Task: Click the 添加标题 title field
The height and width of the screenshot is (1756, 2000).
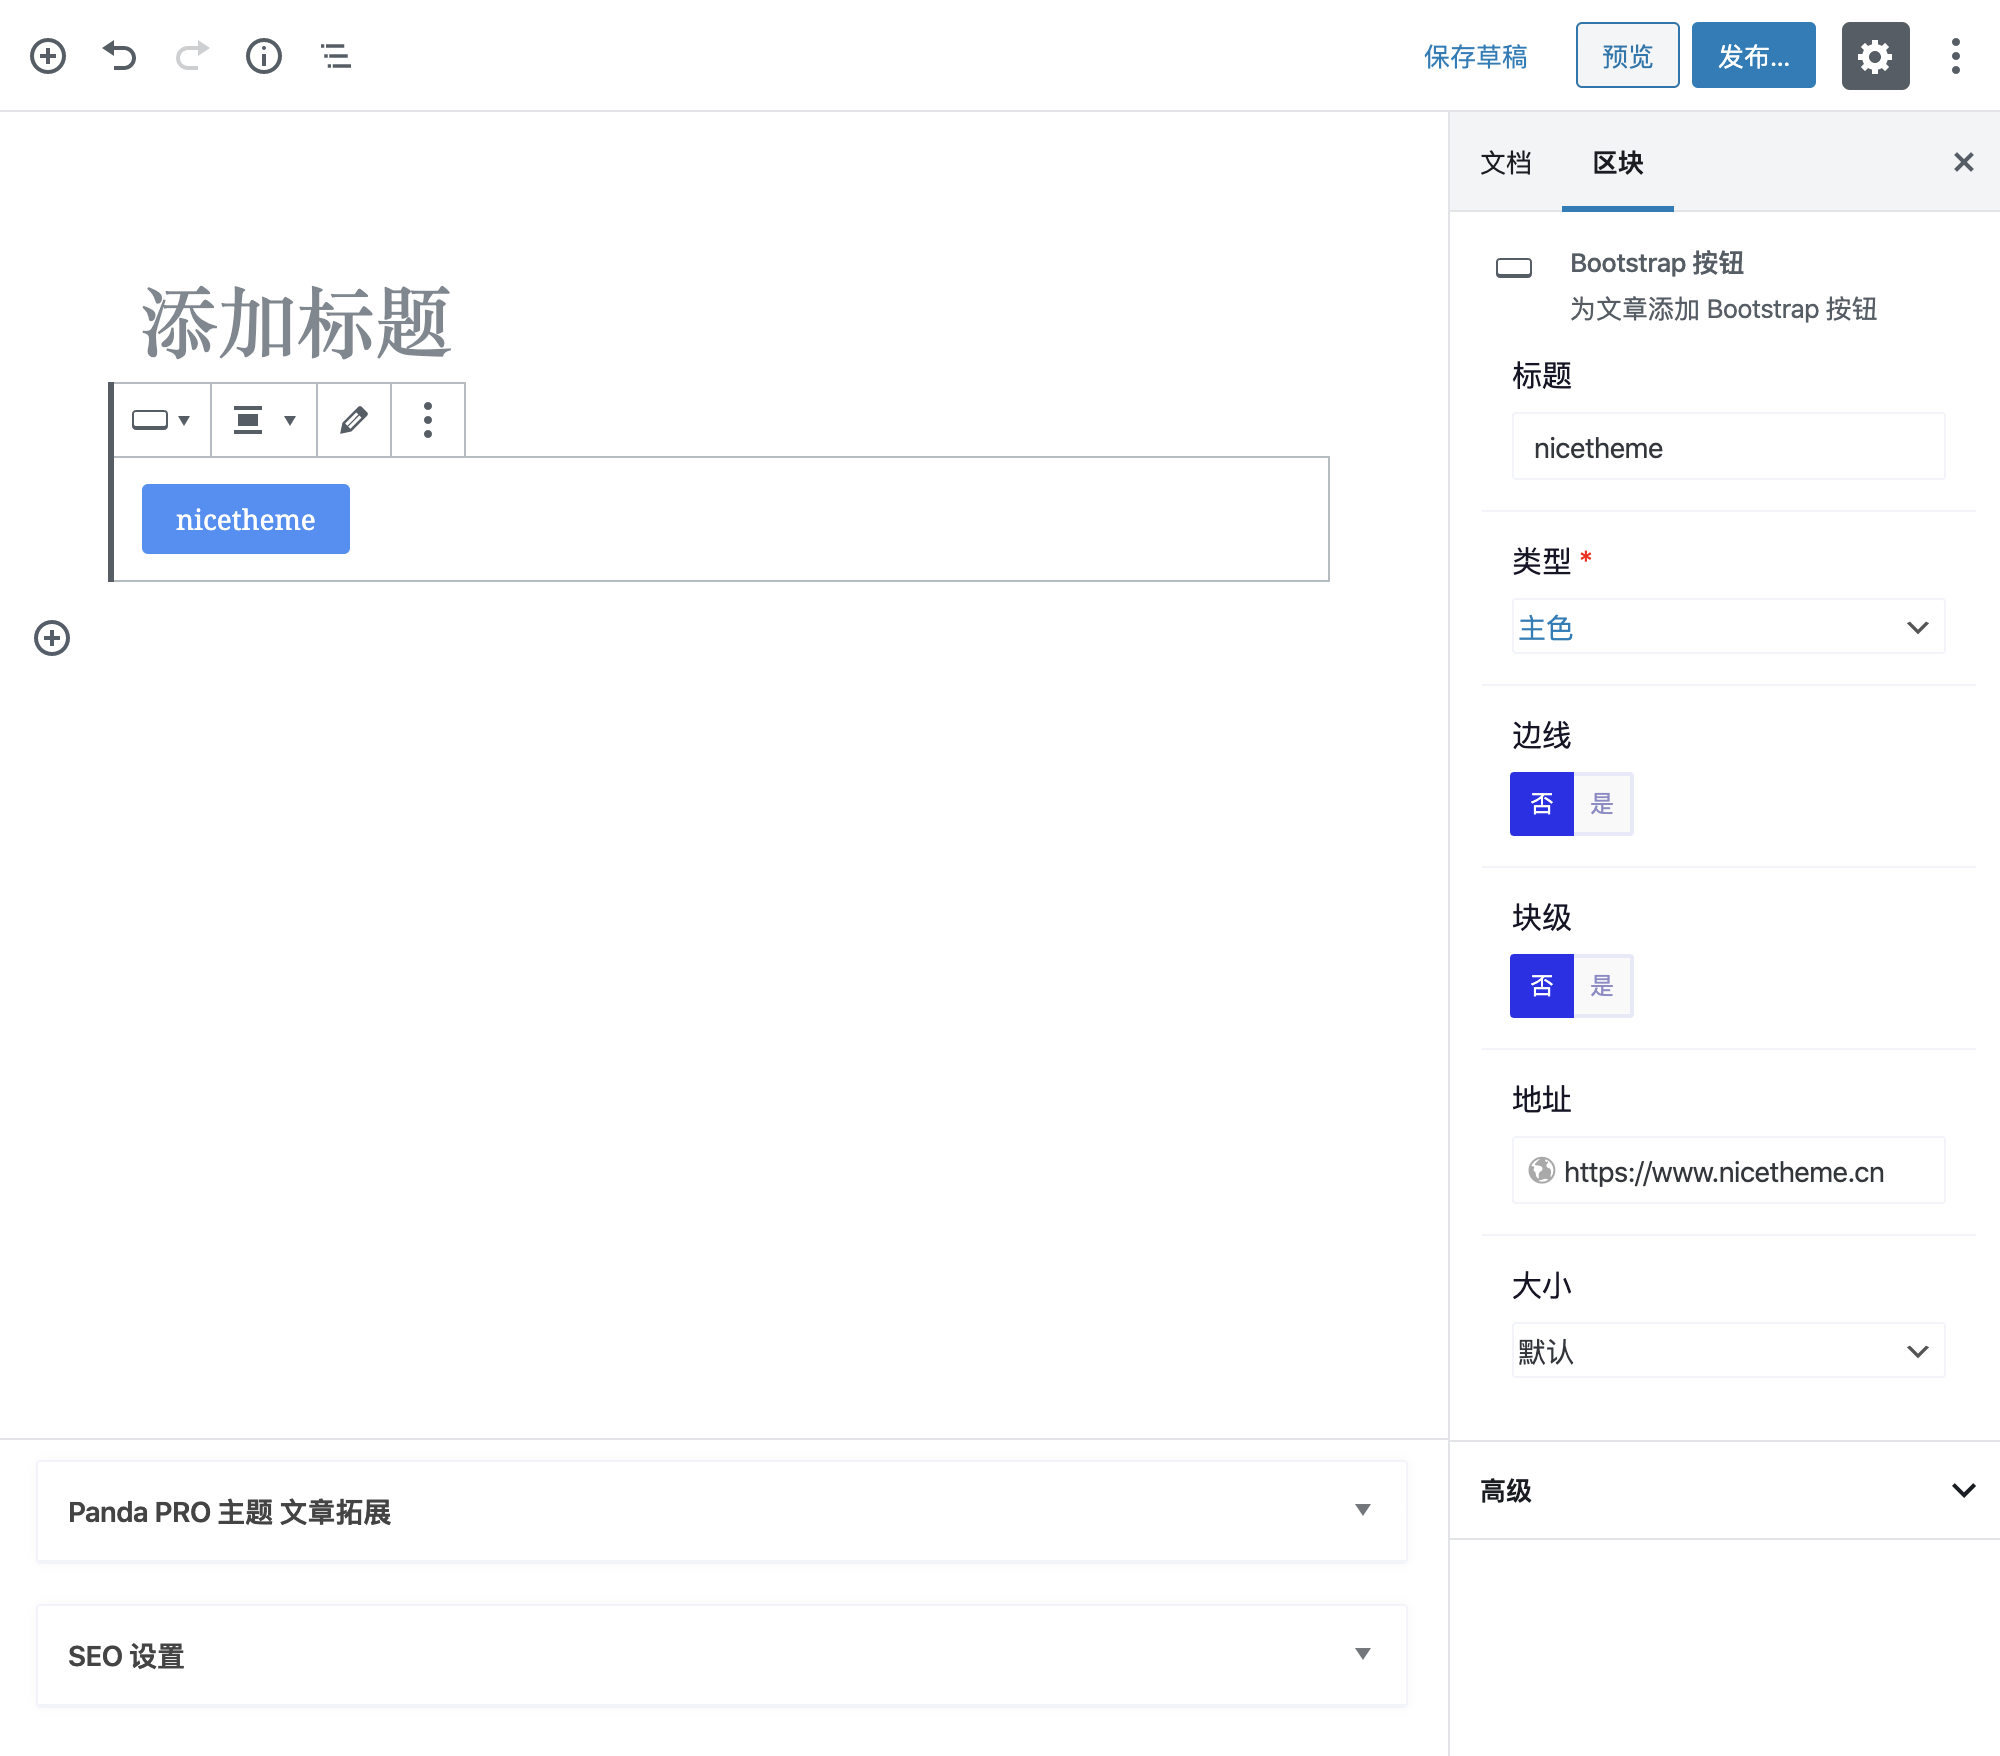Action: click(x=296, y=322)
